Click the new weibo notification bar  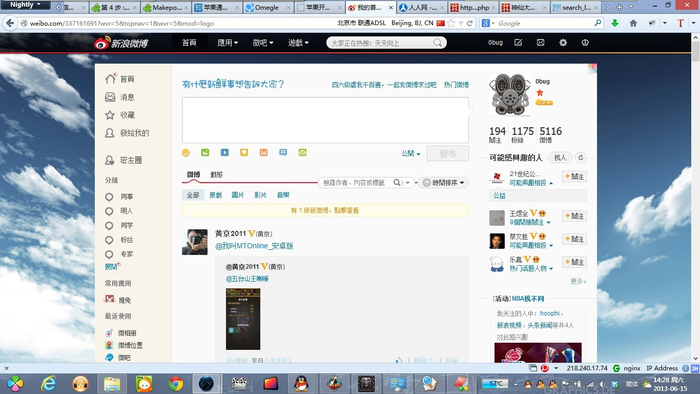coord(325,210)
